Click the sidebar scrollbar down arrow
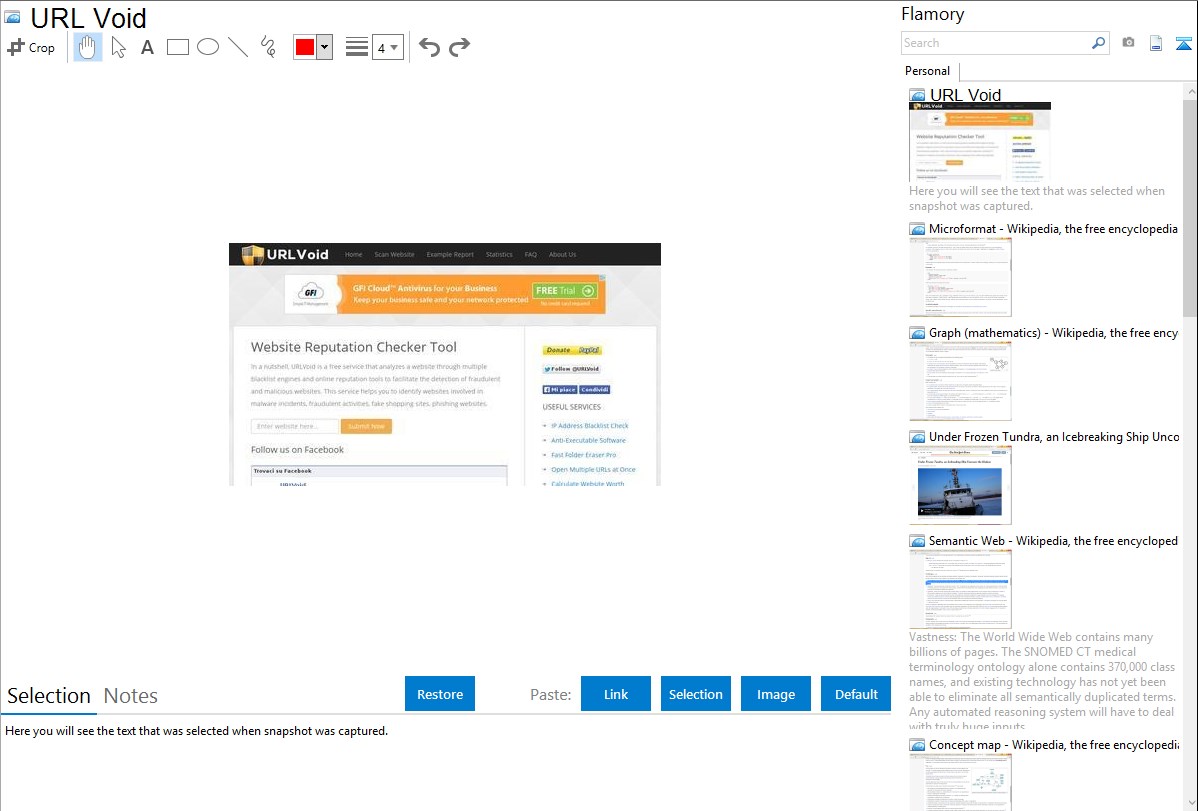The image size is (1198, 811). coord(1190,803)
